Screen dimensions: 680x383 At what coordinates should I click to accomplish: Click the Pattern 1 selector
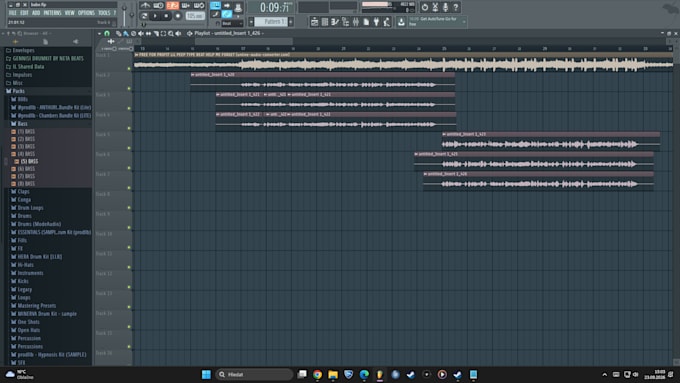(x=270, y=21)
